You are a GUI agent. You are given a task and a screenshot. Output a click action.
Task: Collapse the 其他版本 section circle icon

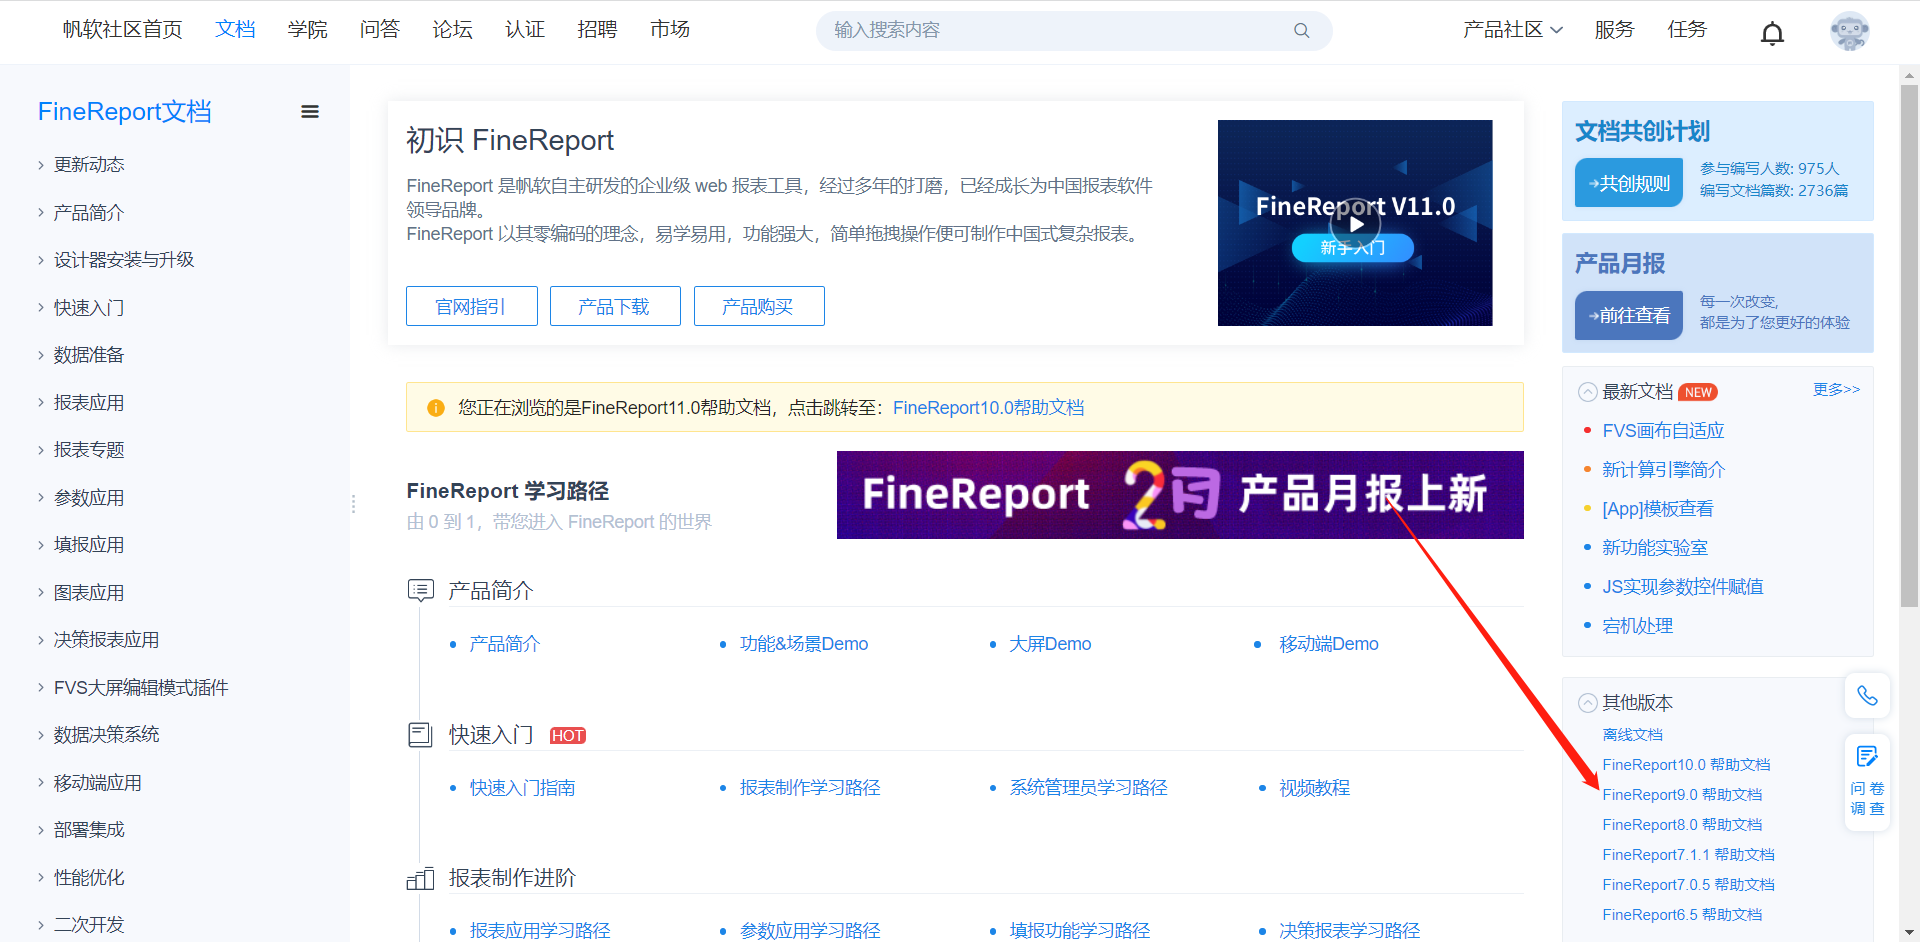[x=1587, y=703]
